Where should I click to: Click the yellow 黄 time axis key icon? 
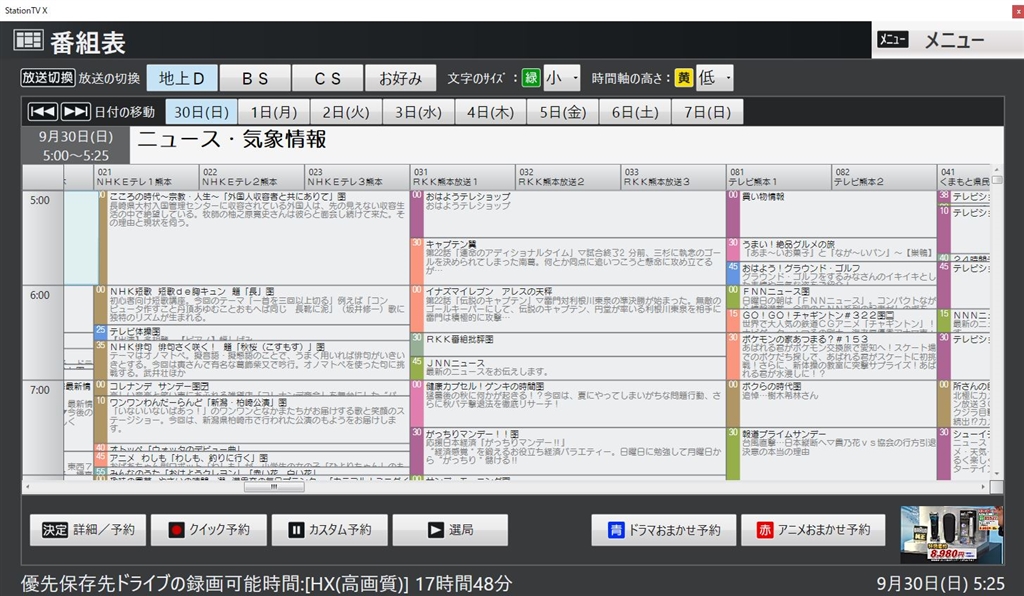[x=683, y=78]
